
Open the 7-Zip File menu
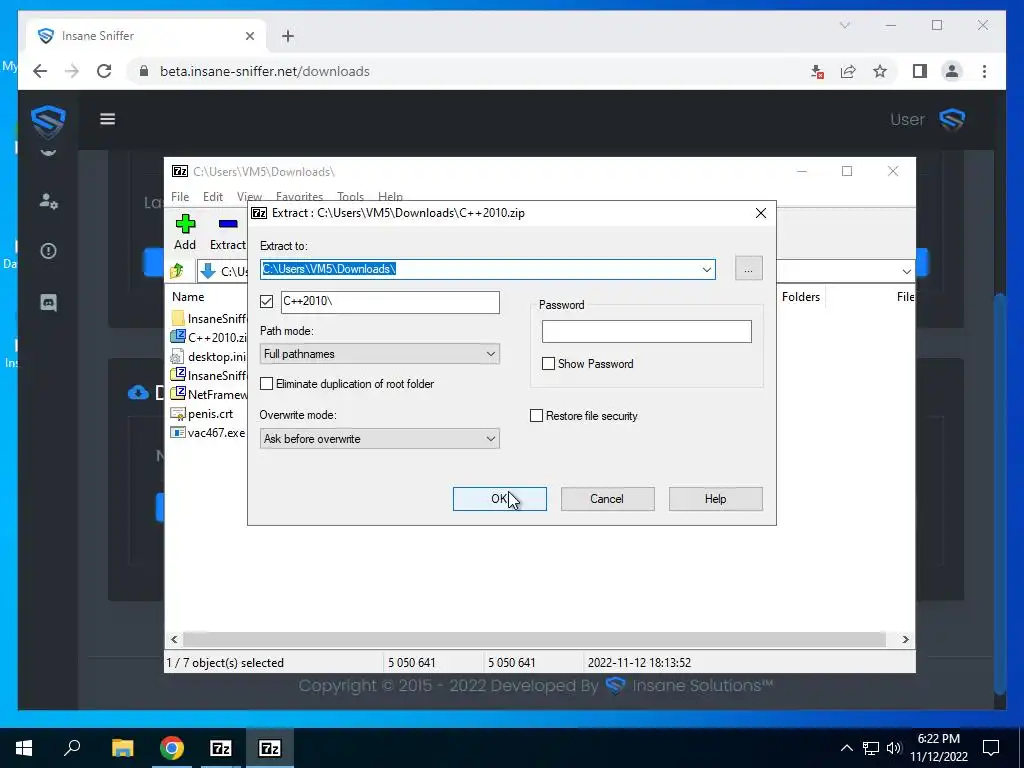pos(180,197)
